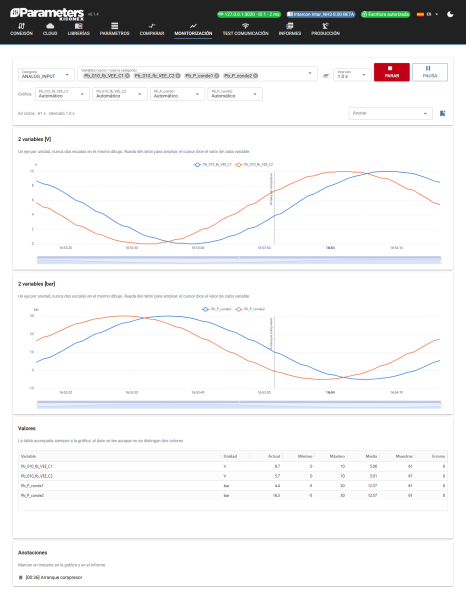Click the '2 variables [V]' chart title

[34, 139]
